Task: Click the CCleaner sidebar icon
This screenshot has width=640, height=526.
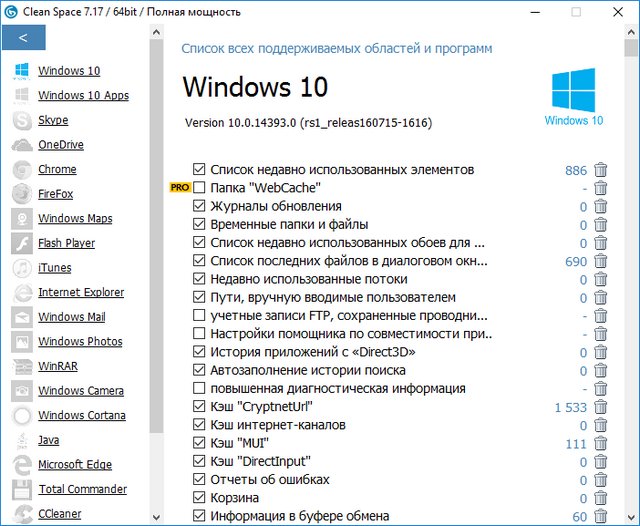Action: pyautogui.click(x=22, y=514)
